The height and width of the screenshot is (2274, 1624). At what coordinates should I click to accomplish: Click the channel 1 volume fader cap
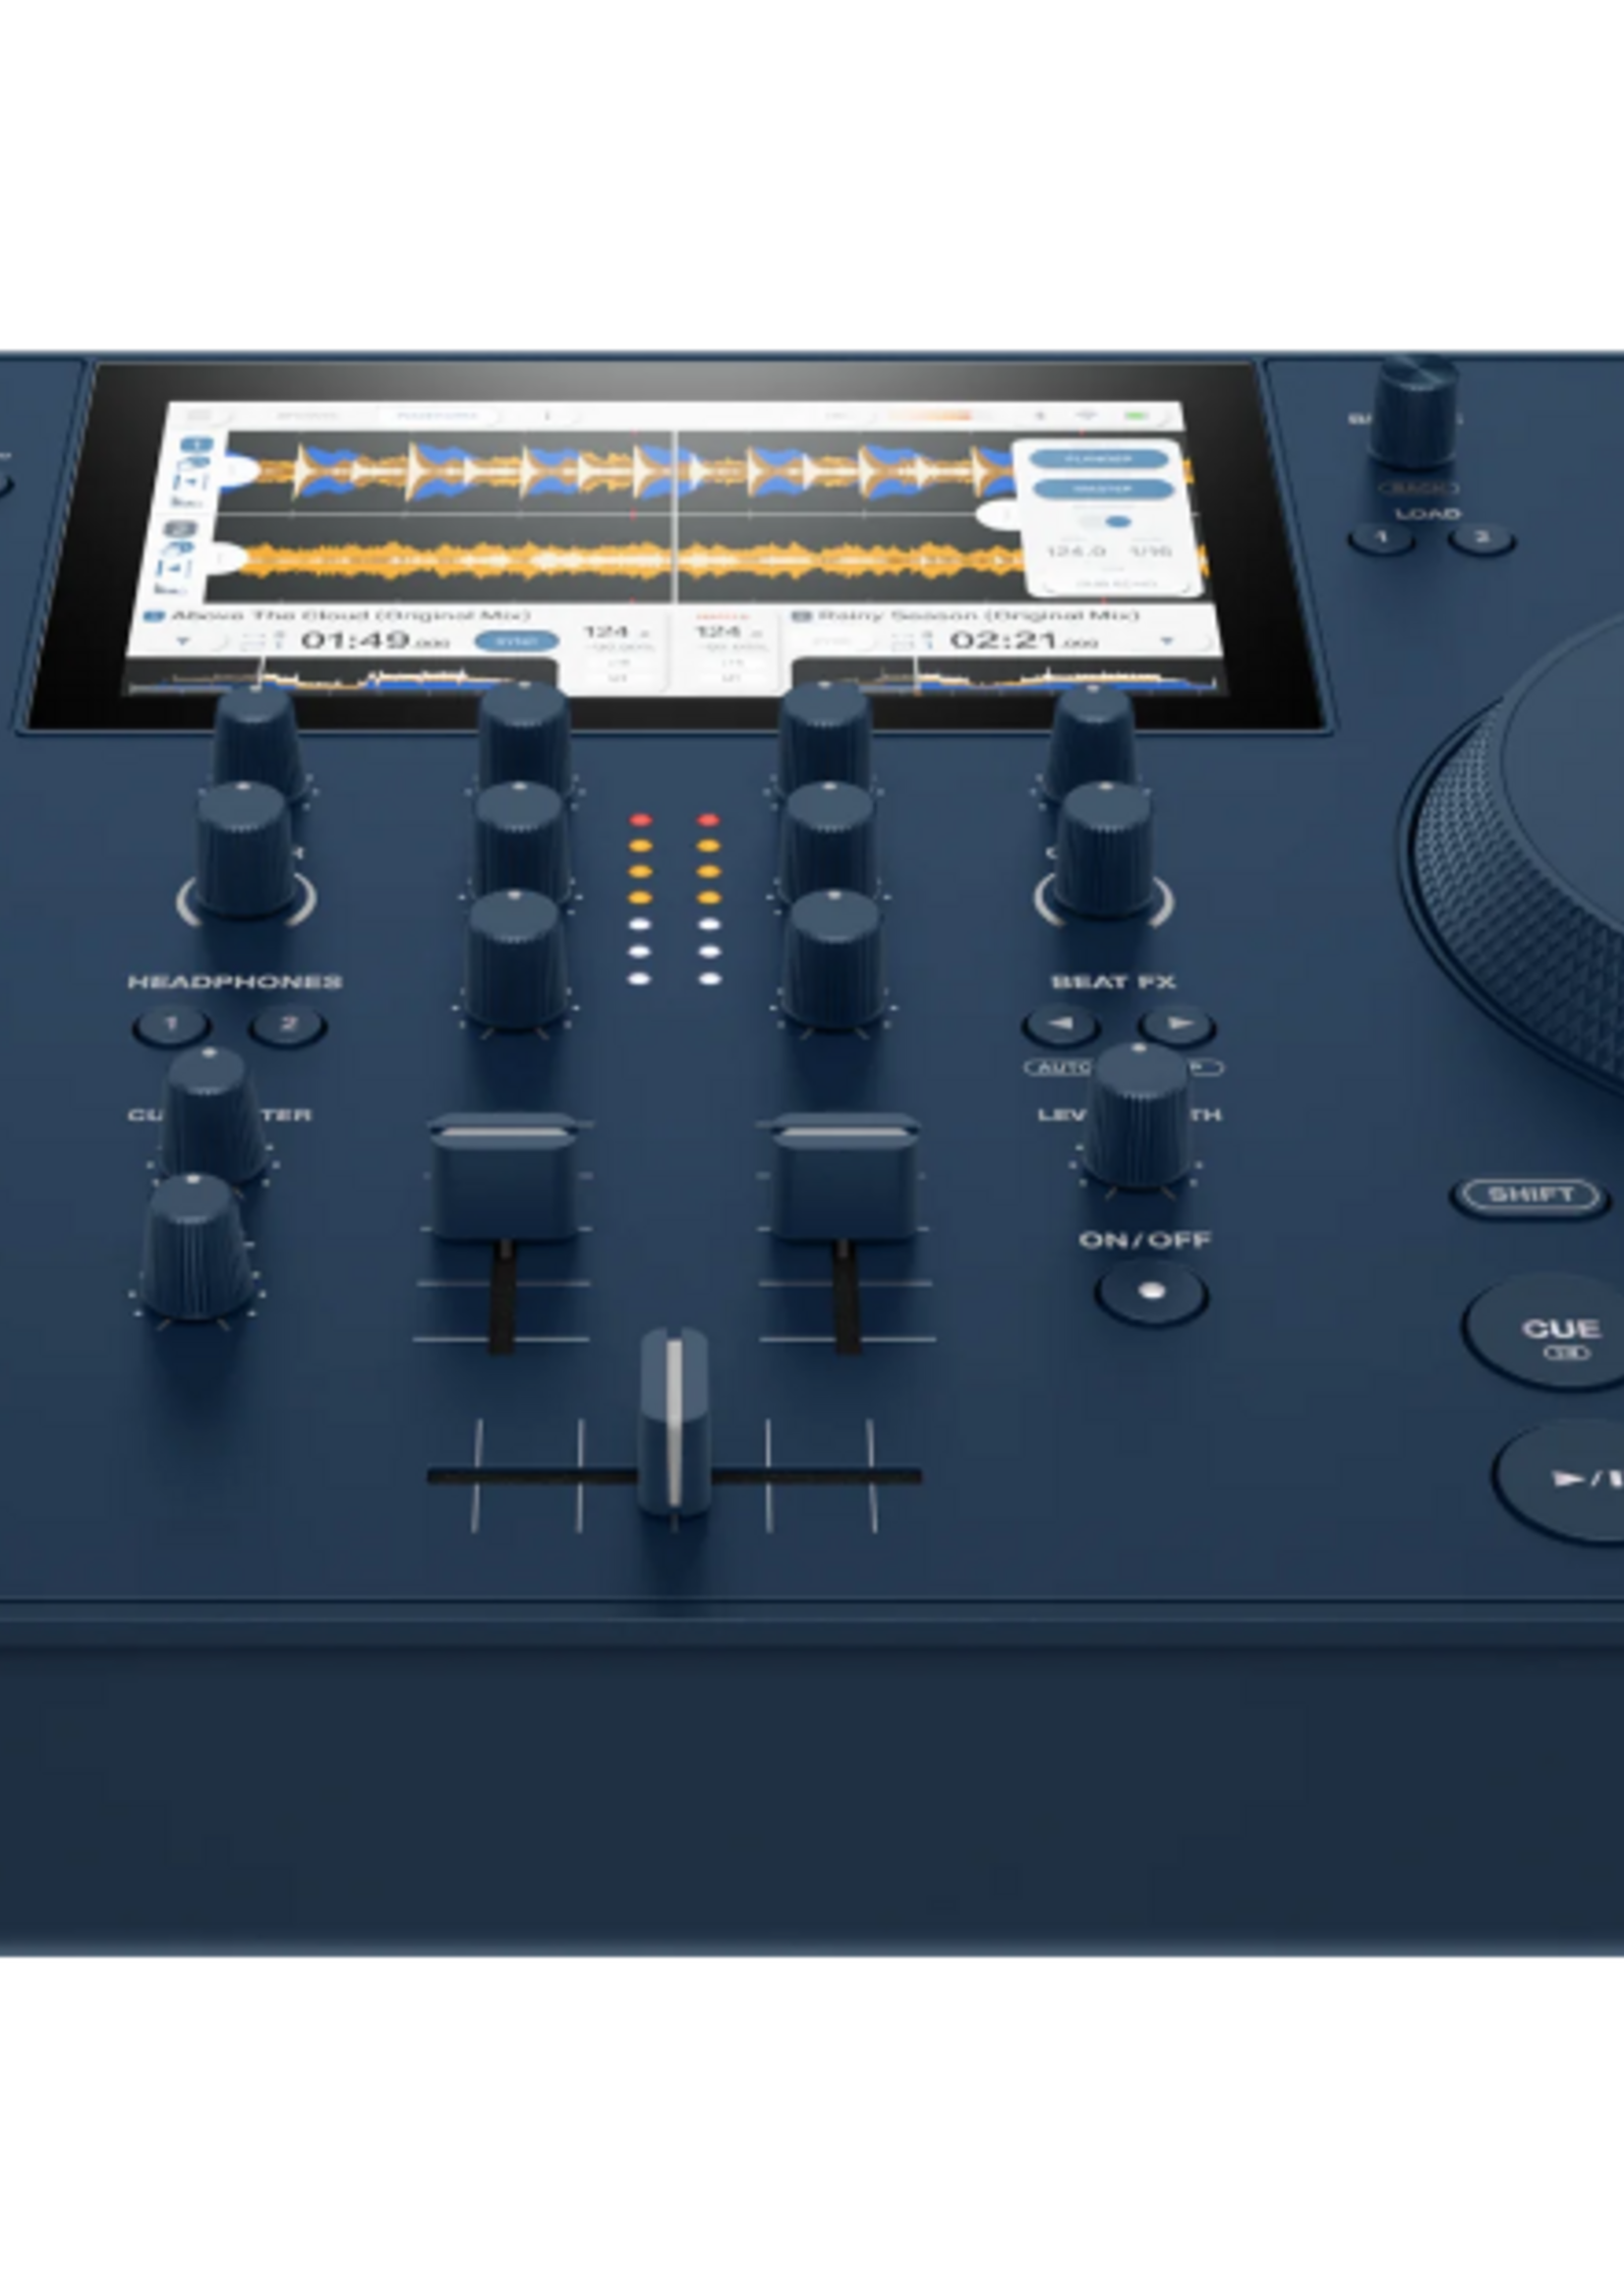point(505,1176)
